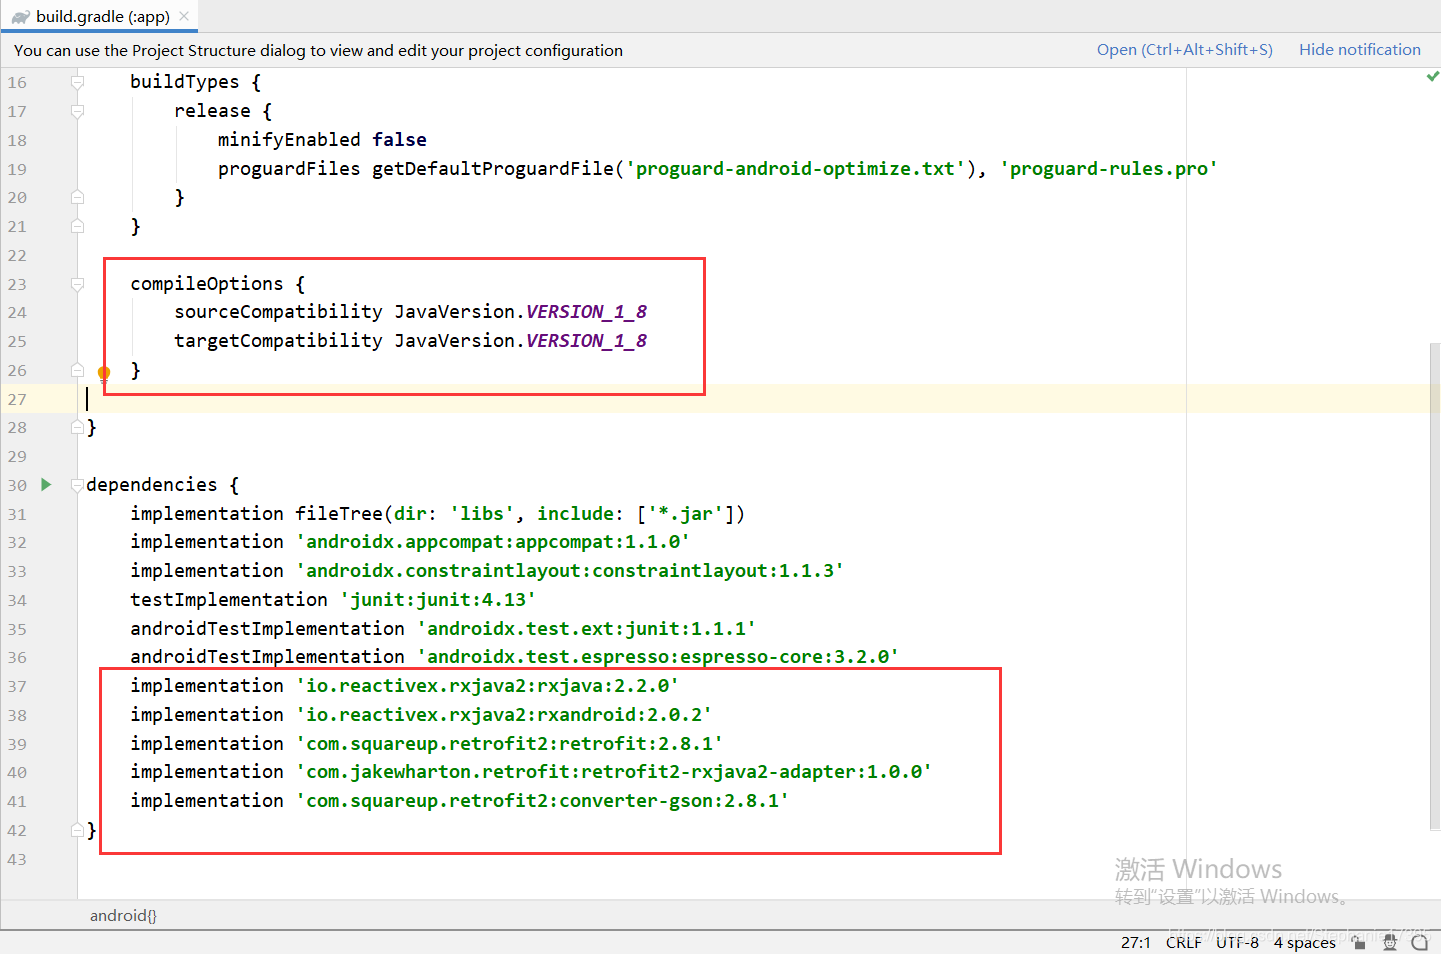Click 'androidx.appcompat:appcompat:1.1.0' dependency
The image size is (1441, 954).
pyautogui.click(x=492, y=542)
